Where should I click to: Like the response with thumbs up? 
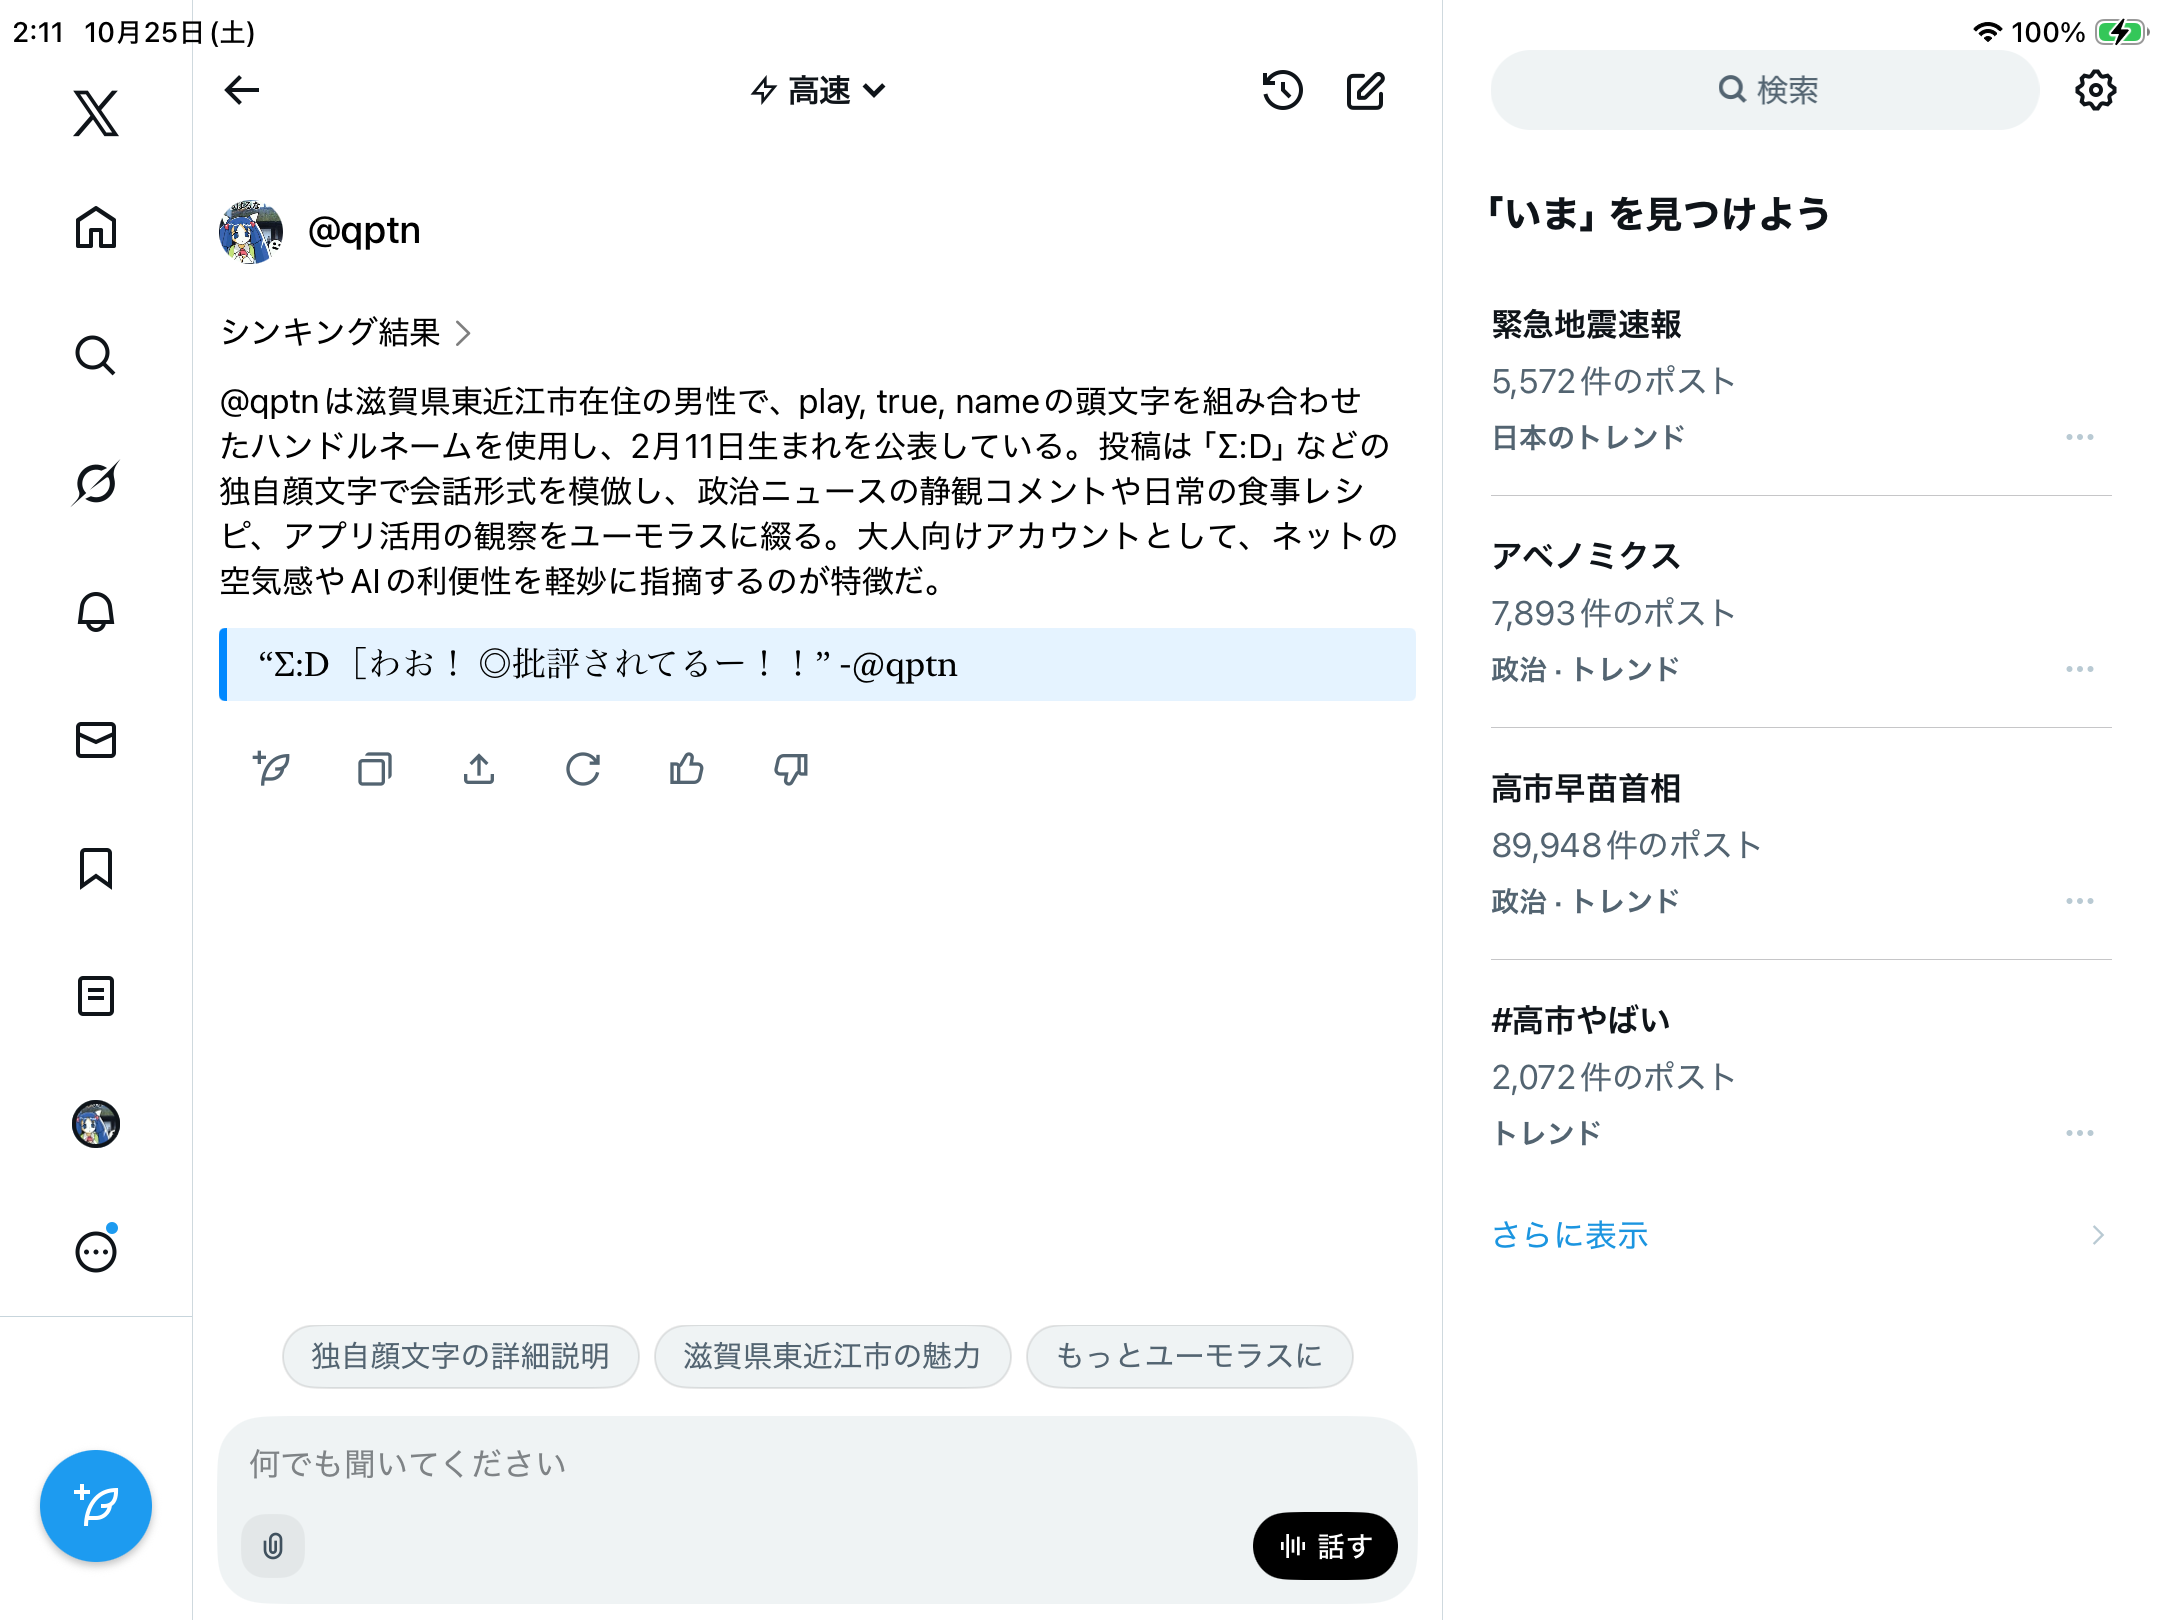pyautogui.click(x=687, y=769)
